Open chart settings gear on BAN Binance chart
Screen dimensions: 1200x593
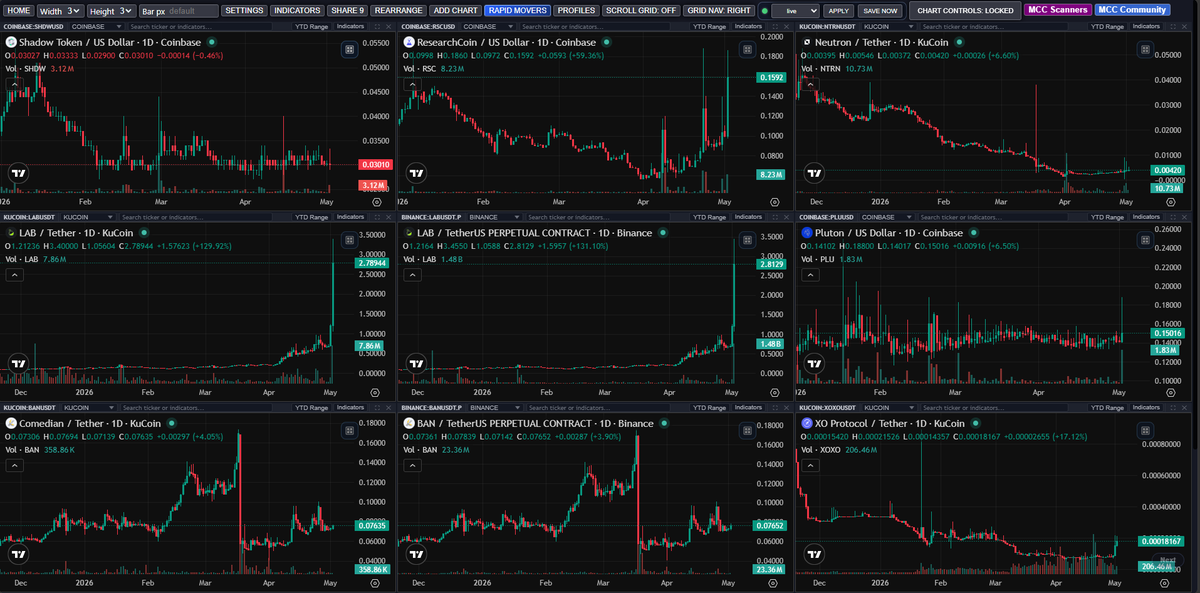pos(774,582)
